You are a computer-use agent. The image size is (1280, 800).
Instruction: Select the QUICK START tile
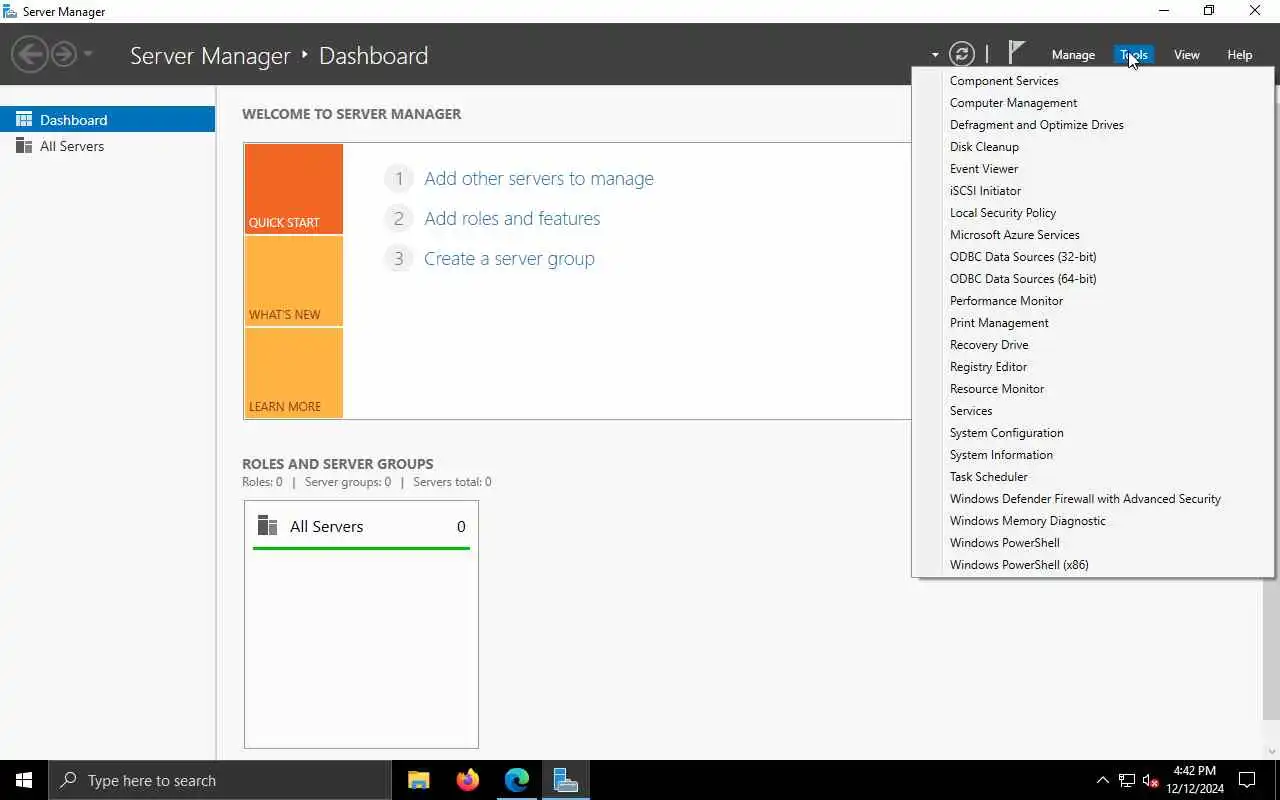coord(294,189)
